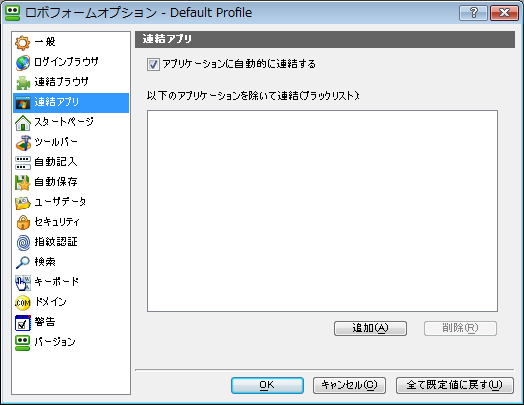Click 全て既定値に戻す(U) button

coord(454,386)
